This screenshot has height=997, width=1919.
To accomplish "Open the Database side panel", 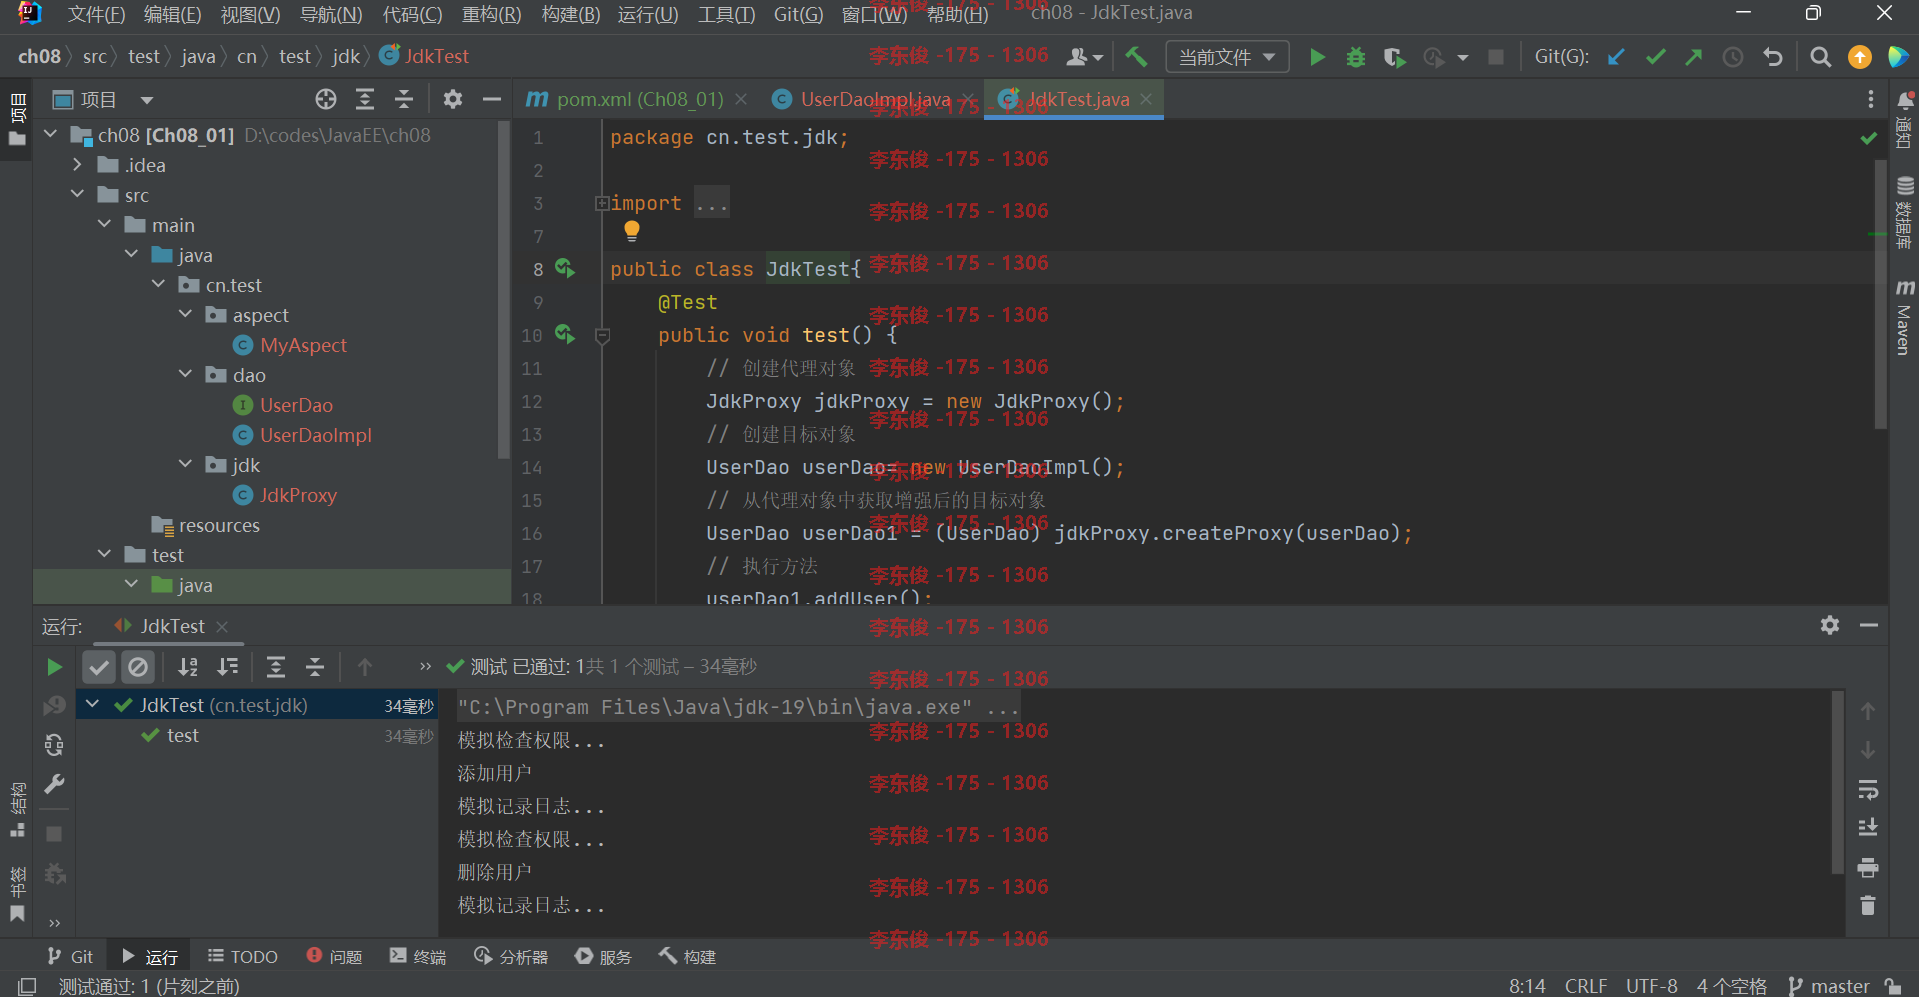I will (1904, 212).
